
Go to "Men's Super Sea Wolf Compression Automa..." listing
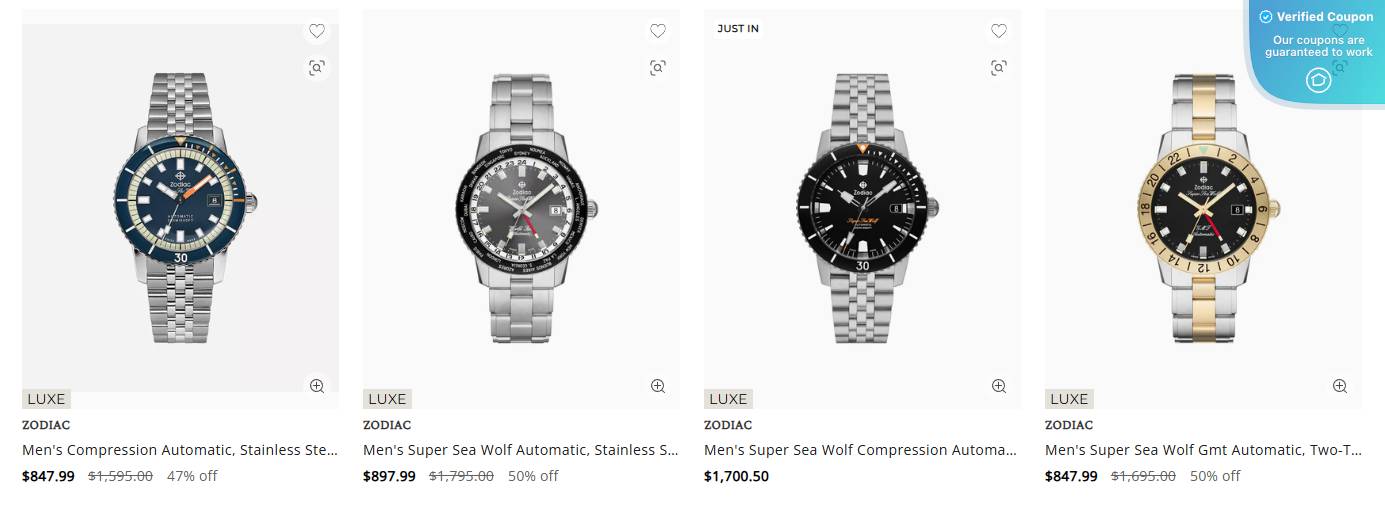click(860, 450)
